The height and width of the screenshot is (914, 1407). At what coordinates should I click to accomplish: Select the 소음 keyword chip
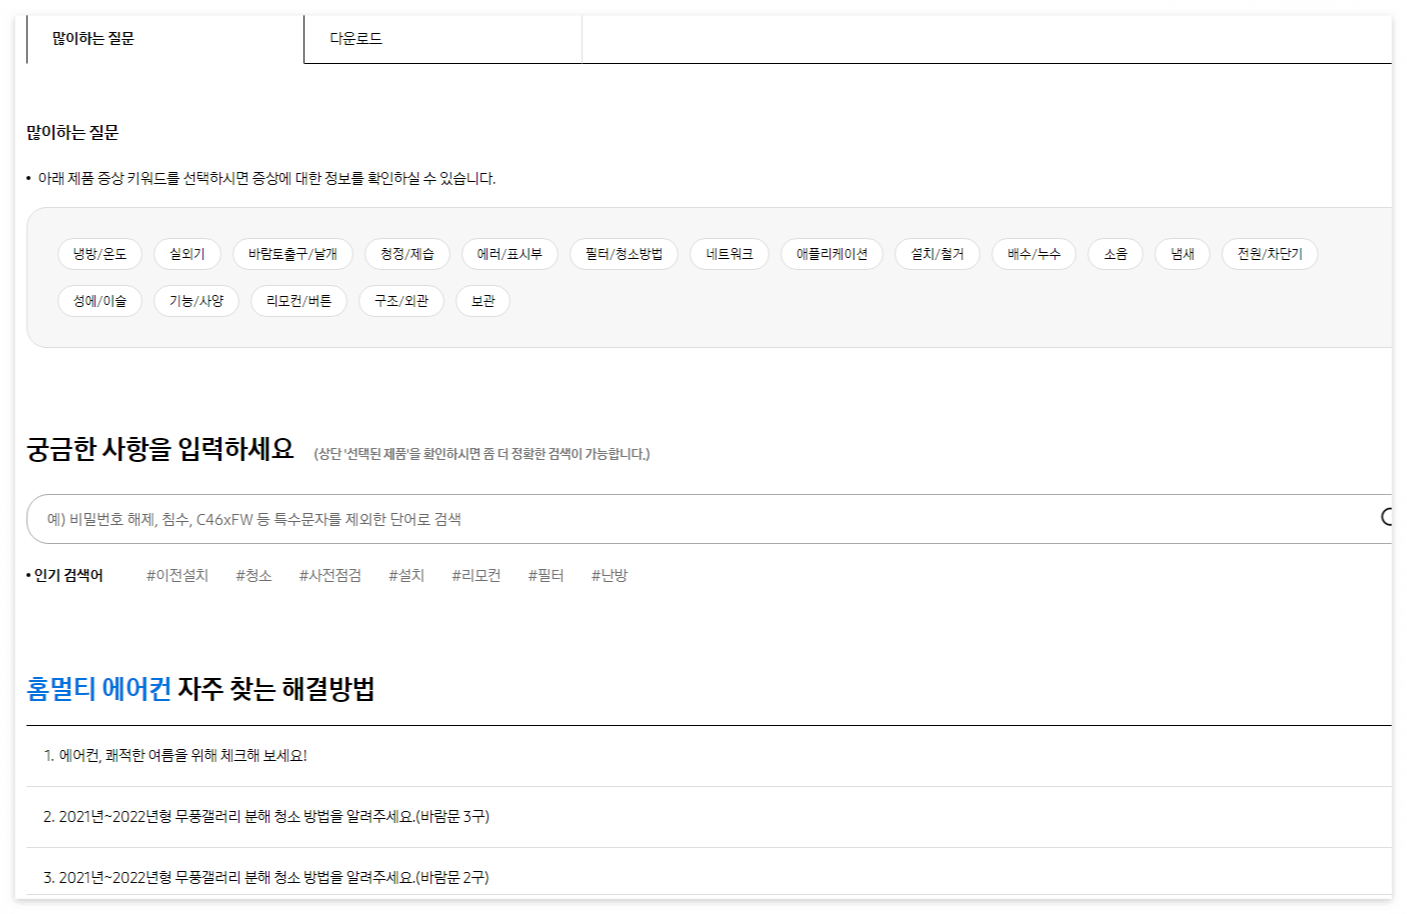click(x=1116, y=254)
